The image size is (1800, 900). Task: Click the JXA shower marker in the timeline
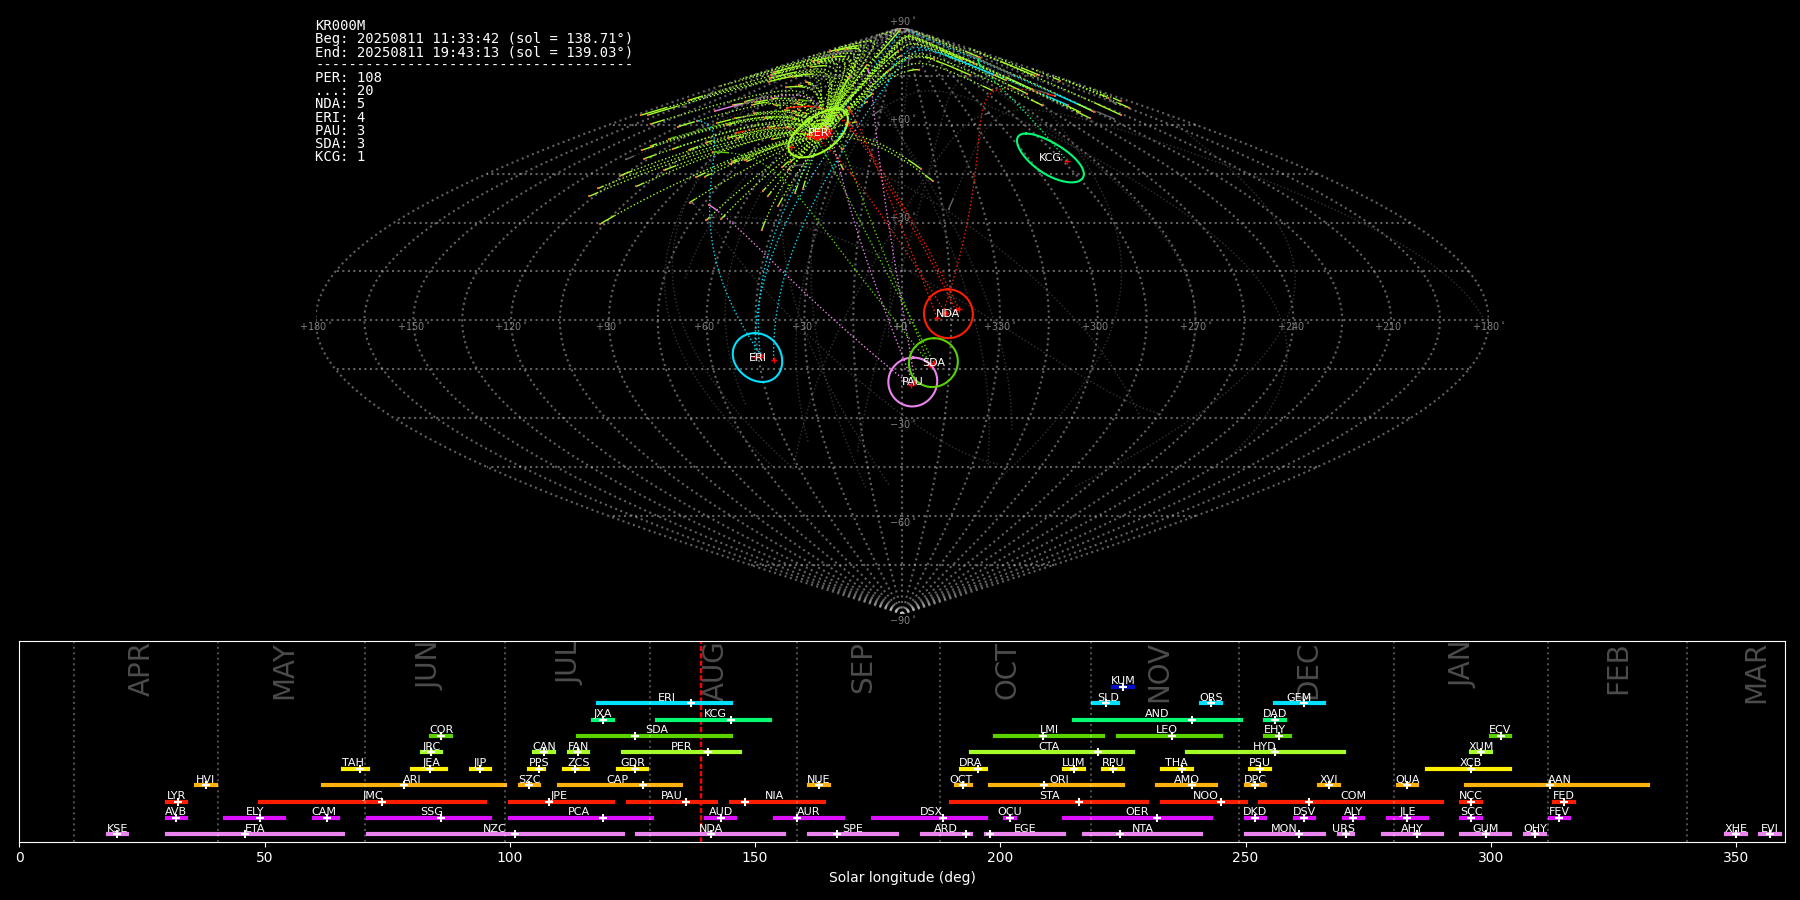coord(603,719)
